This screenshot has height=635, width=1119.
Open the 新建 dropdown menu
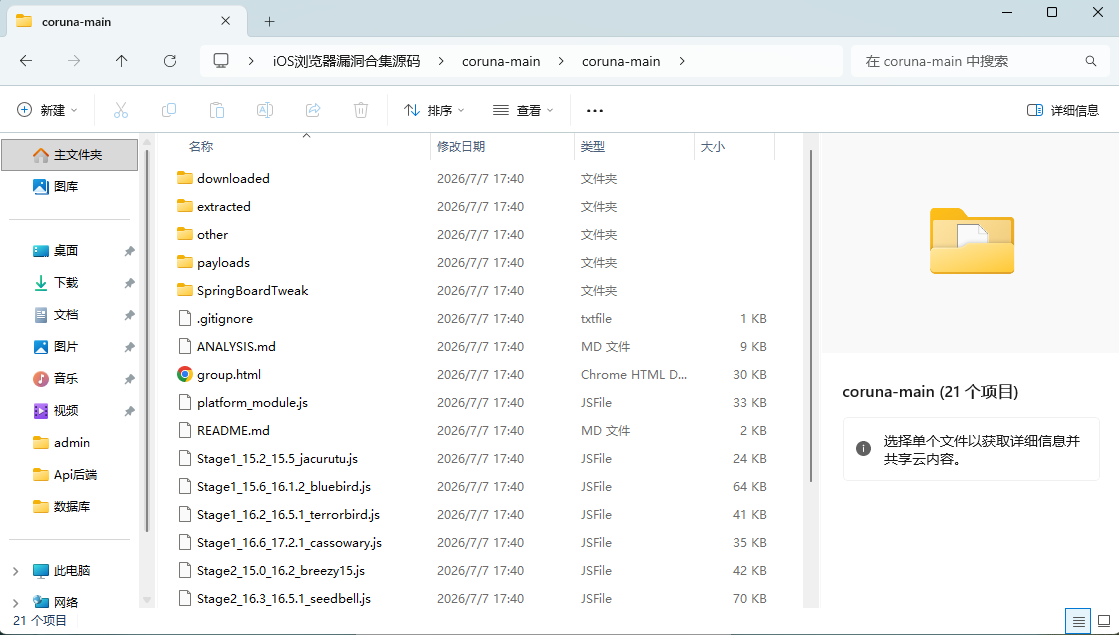pyautogui.click(x=47, y=110)
